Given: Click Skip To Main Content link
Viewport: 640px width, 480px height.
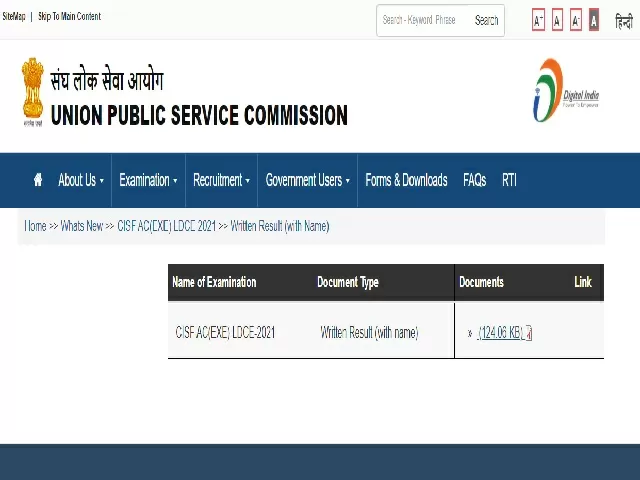Looking at the screenshot, I should [69, 16].
